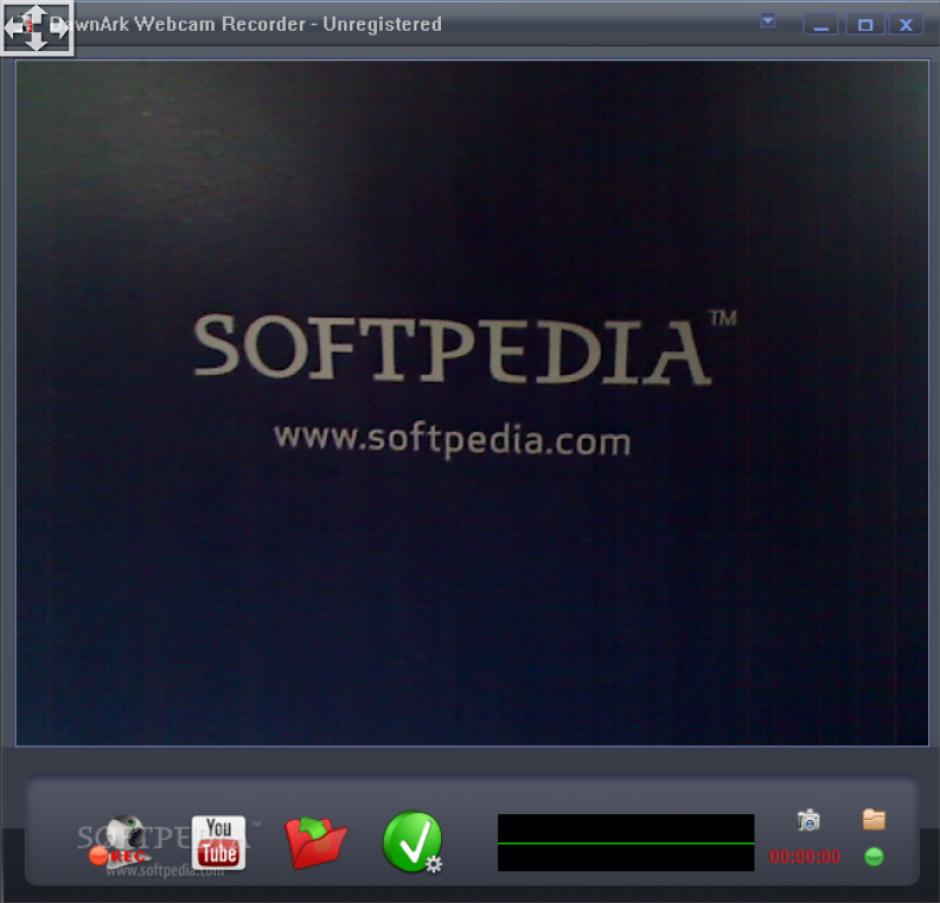
Task: Click the green status indicator light
Action: (873, 856)
